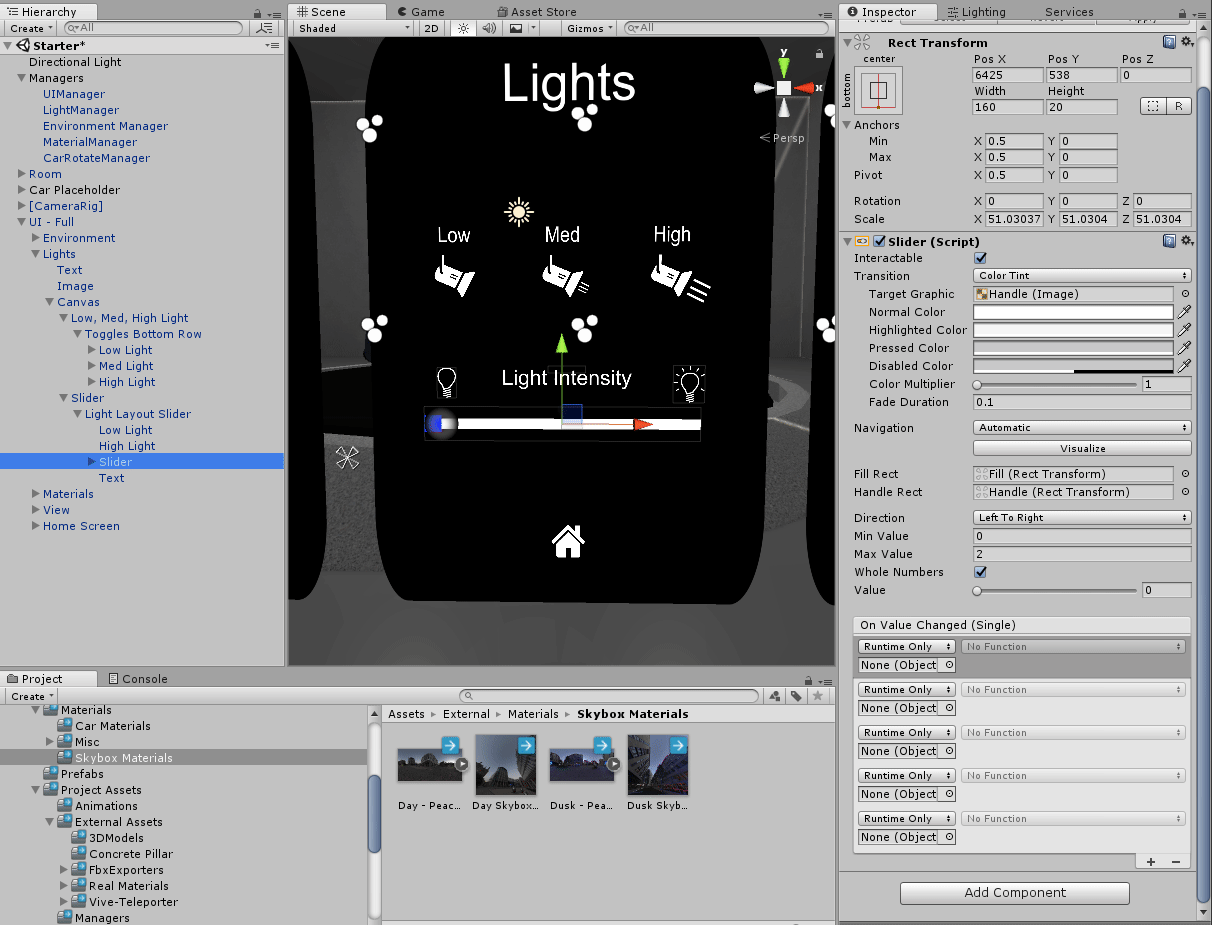Viewport: 1212px width, 925px height.
Task: Open the Console tab
Action: click(137, 679)
